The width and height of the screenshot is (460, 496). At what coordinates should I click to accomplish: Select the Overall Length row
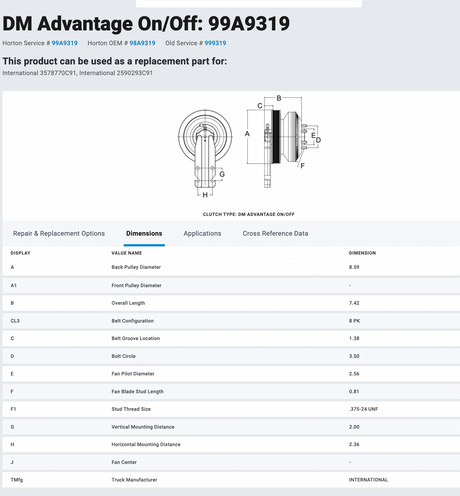pyautogui.click(x=231, y=303)
